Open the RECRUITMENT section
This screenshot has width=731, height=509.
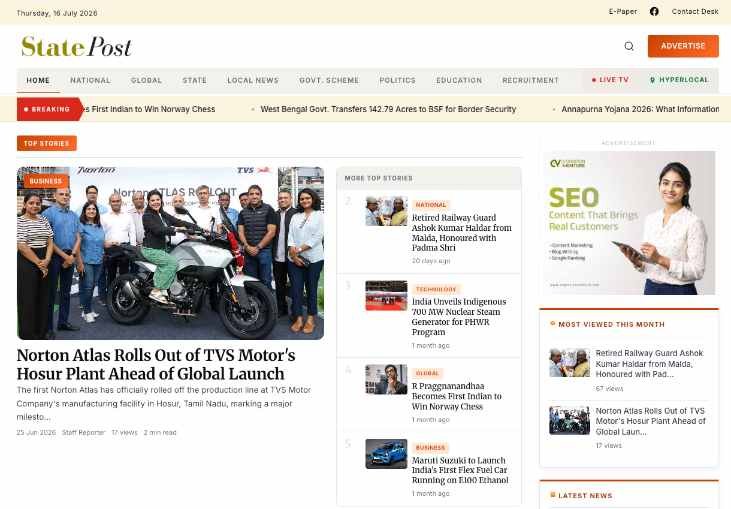(x=530, y=80)
